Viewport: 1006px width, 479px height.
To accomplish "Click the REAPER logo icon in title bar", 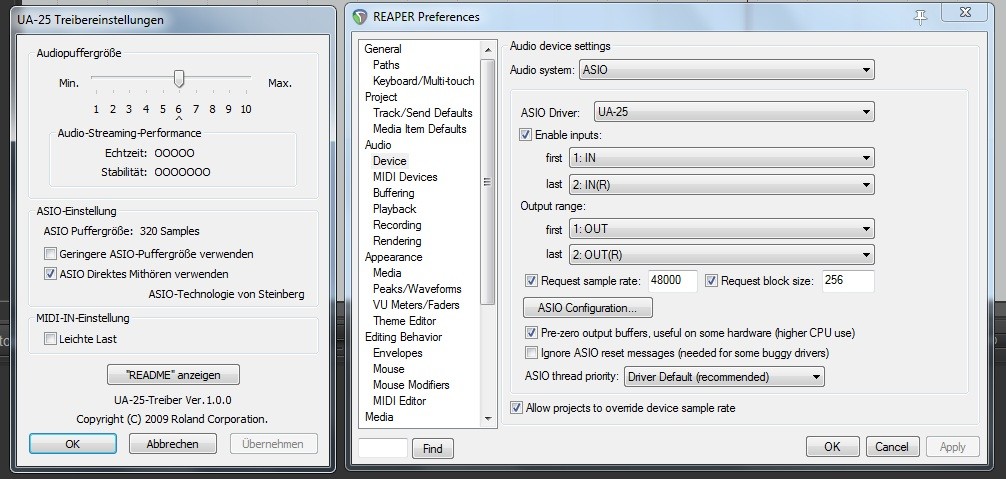I will 361,17.
